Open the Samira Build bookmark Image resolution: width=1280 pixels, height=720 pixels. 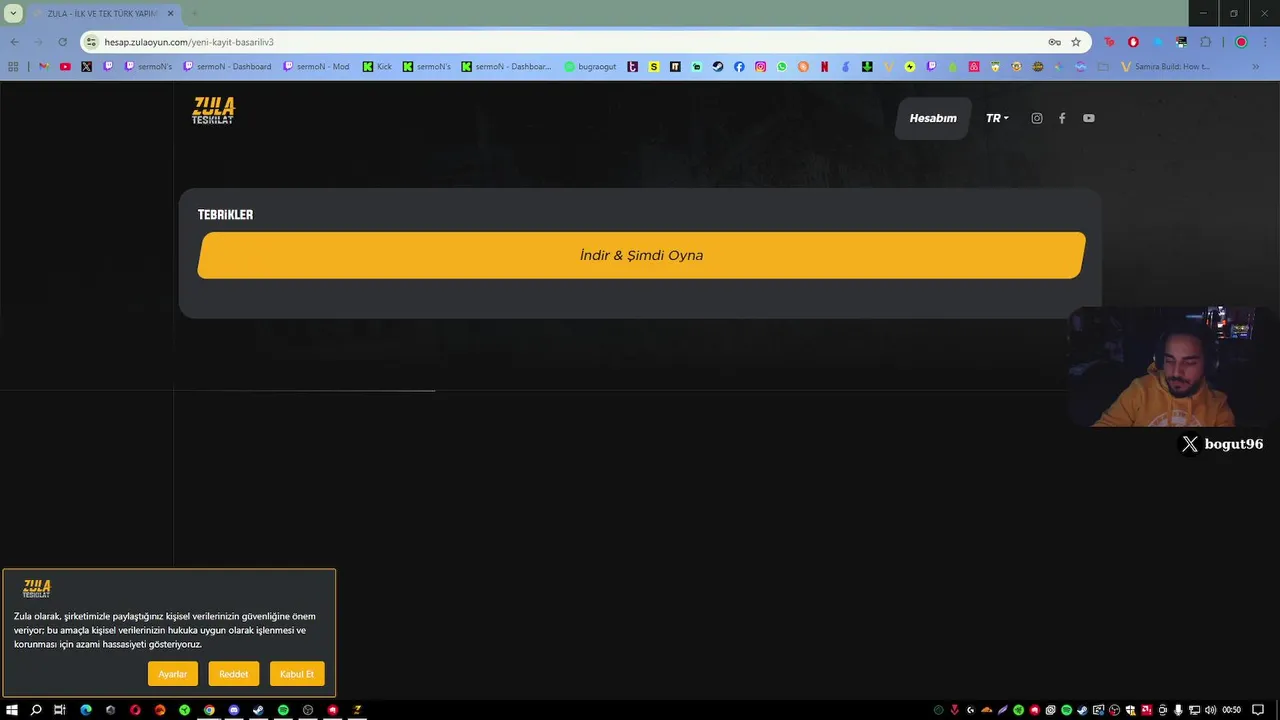point(1166,67)
